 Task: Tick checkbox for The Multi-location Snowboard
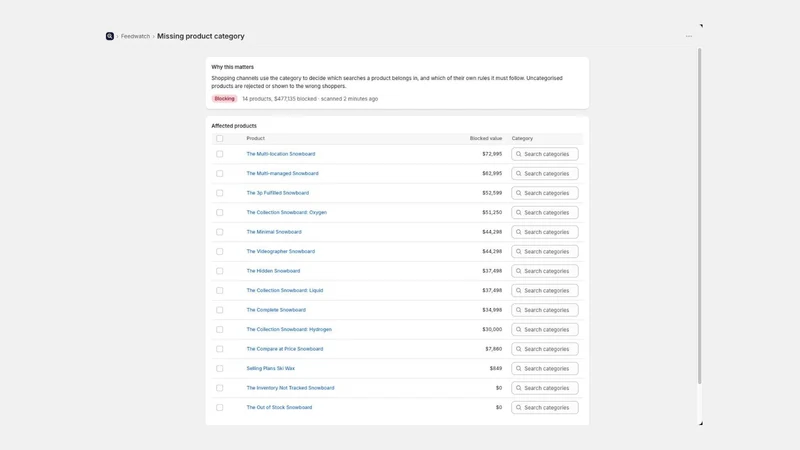pyautogui.click(x=219, y=154)
